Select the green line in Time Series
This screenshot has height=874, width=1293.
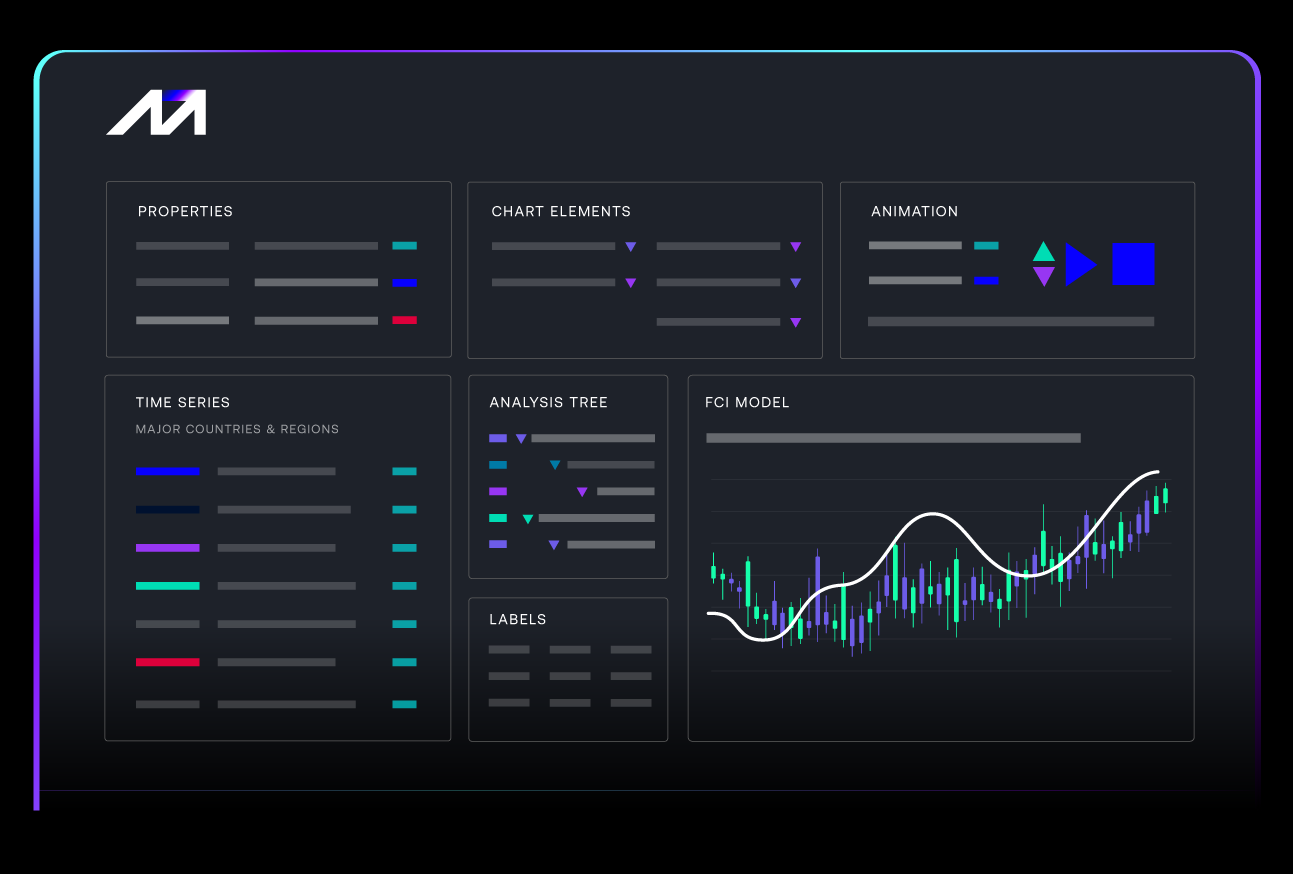click(168, 586)
